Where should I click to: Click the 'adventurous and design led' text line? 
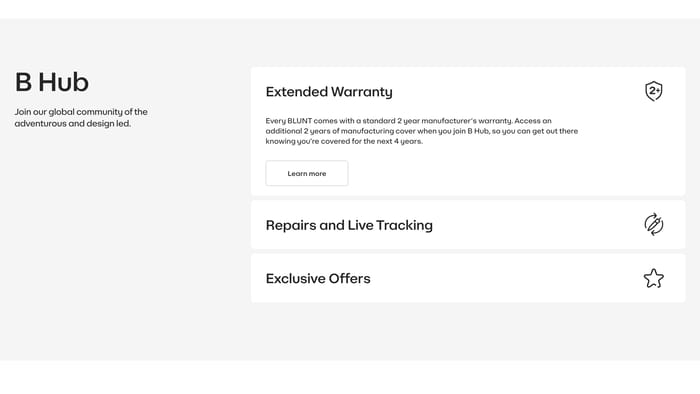click(x=73, y=123)
